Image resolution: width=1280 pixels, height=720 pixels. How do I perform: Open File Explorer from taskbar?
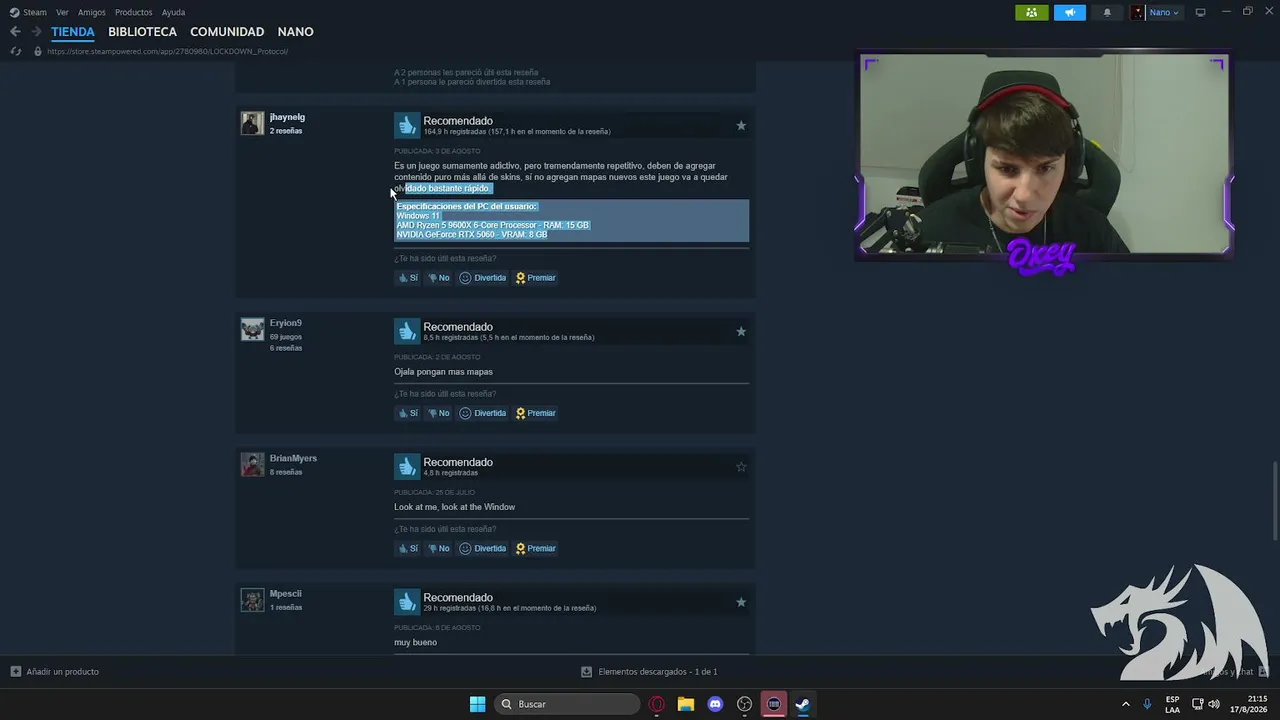pyautogui.click(x=686, y=704)
